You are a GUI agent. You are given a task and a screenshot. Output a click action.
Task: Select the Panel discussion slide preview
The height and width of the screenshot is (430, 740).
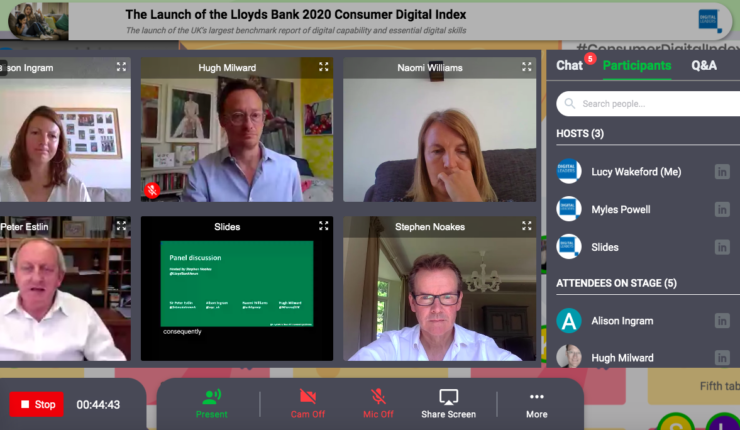tap(236, 284)
